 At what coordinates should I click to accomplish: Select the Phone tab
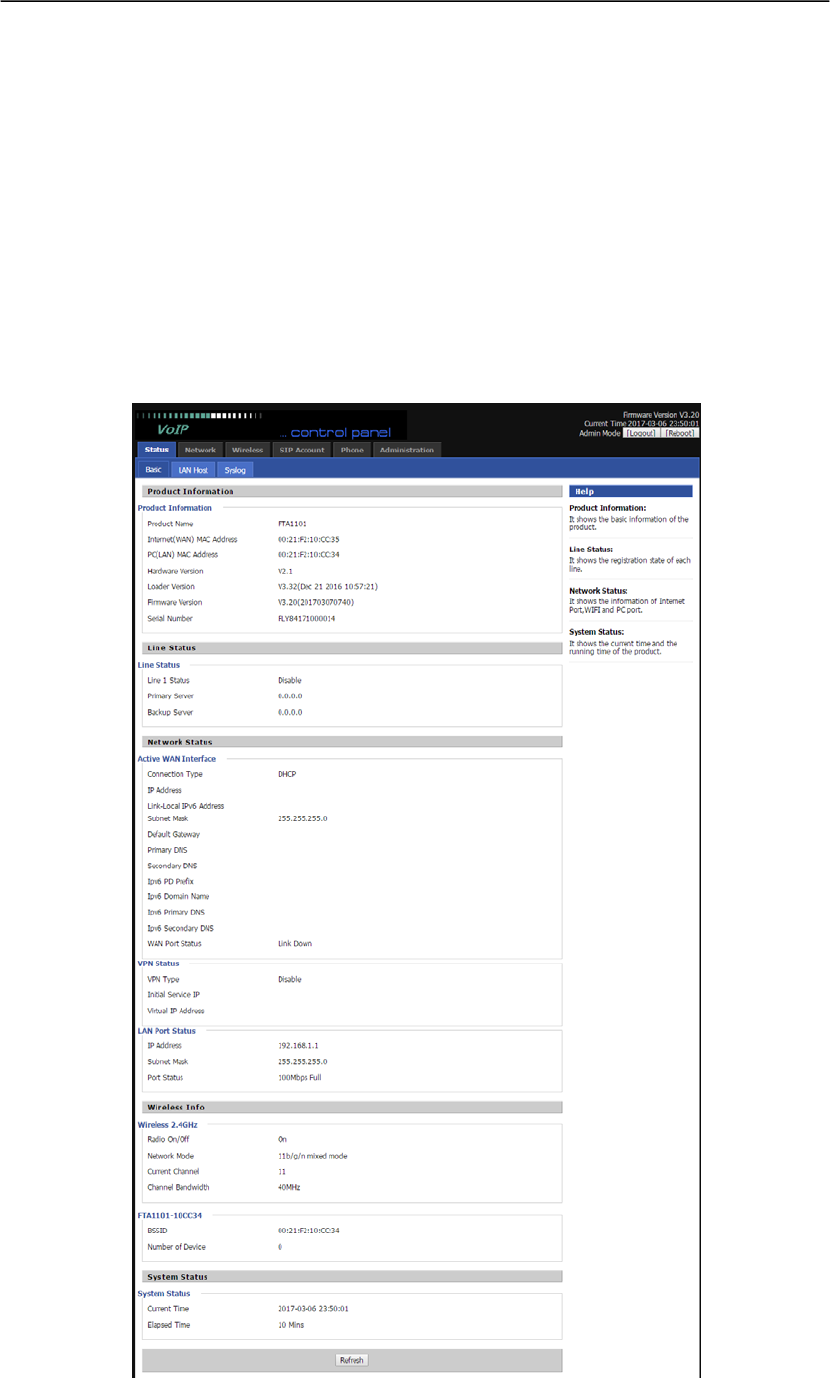click(x=352, y=450)
